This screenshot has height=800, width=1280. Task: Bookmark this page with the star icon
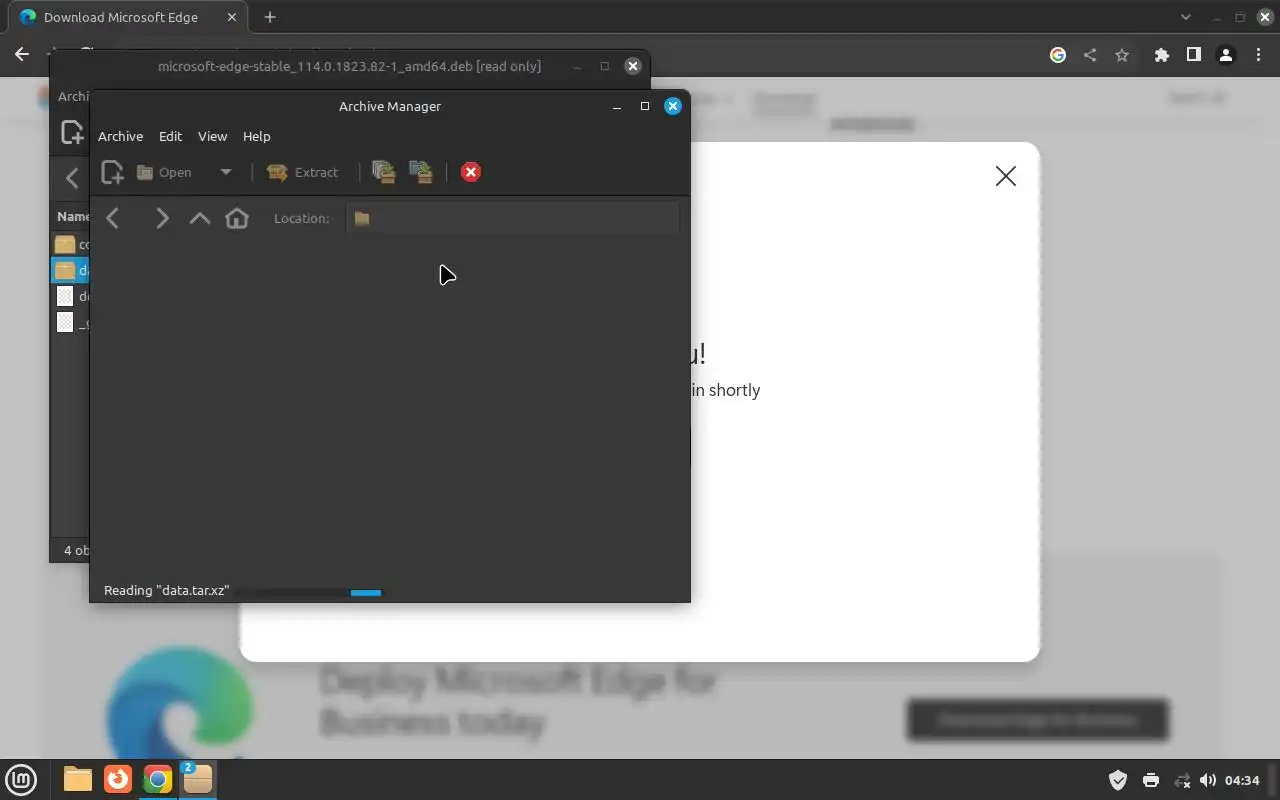pos(1122,55)
